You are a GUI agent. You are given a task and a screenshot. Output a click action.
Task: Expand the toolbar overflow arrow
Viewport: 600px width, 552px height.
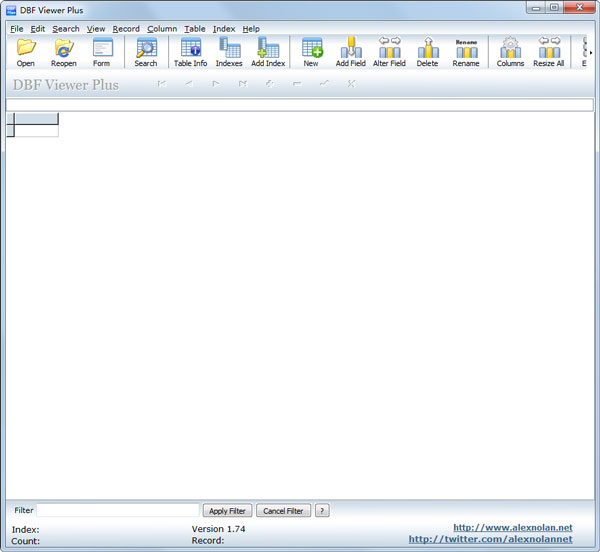pyautogui.click(x=591, y=53)
